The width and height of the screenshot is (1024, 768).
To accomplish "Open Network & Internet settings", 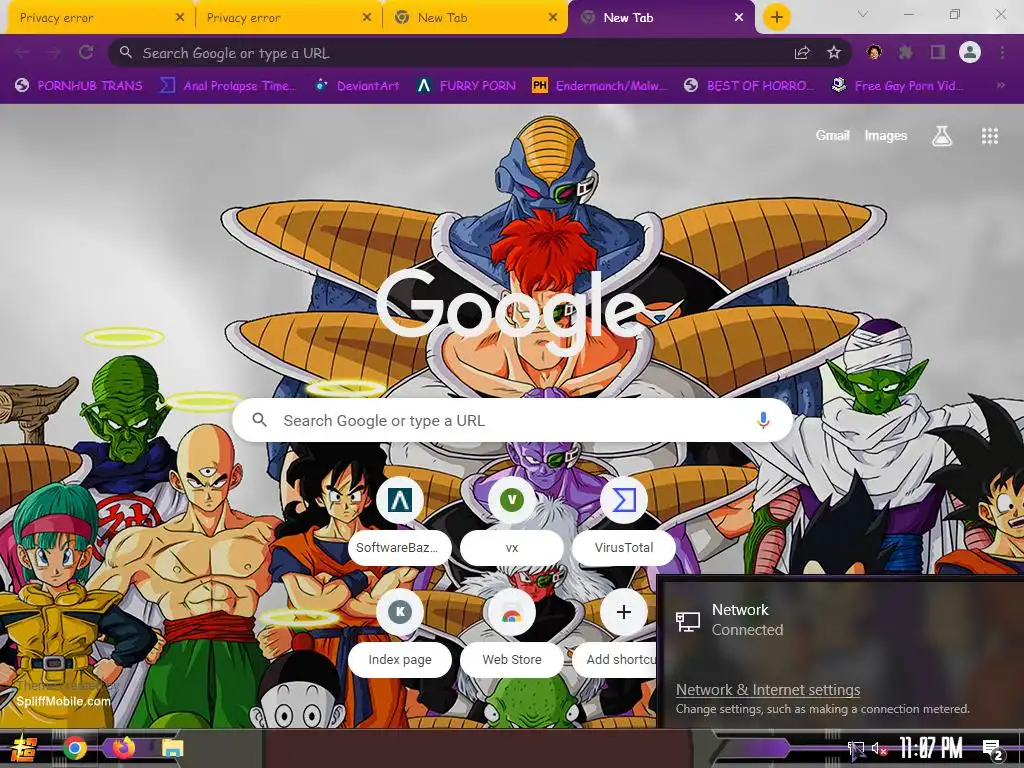I will coord(768,690).
